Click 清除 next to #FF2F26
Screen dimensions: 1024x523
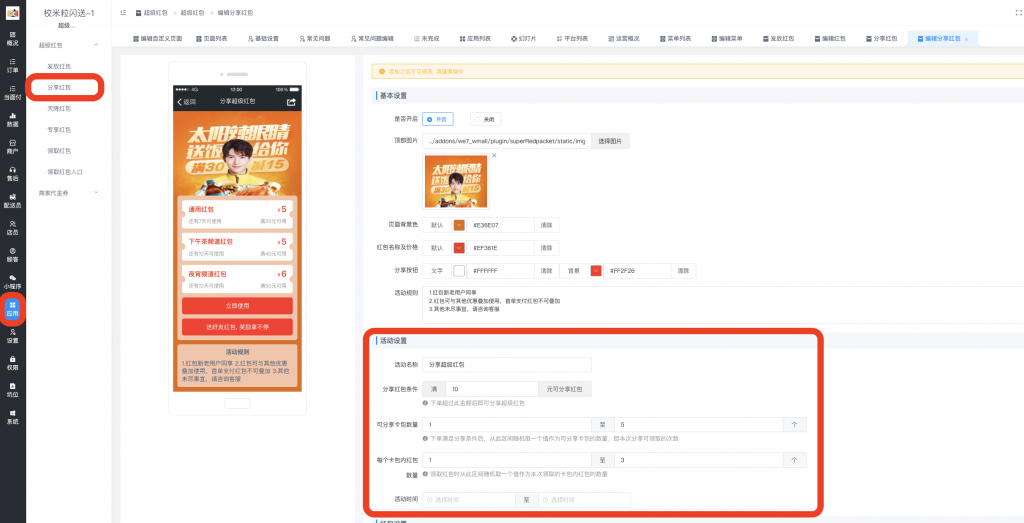click(x=683, y=270)
